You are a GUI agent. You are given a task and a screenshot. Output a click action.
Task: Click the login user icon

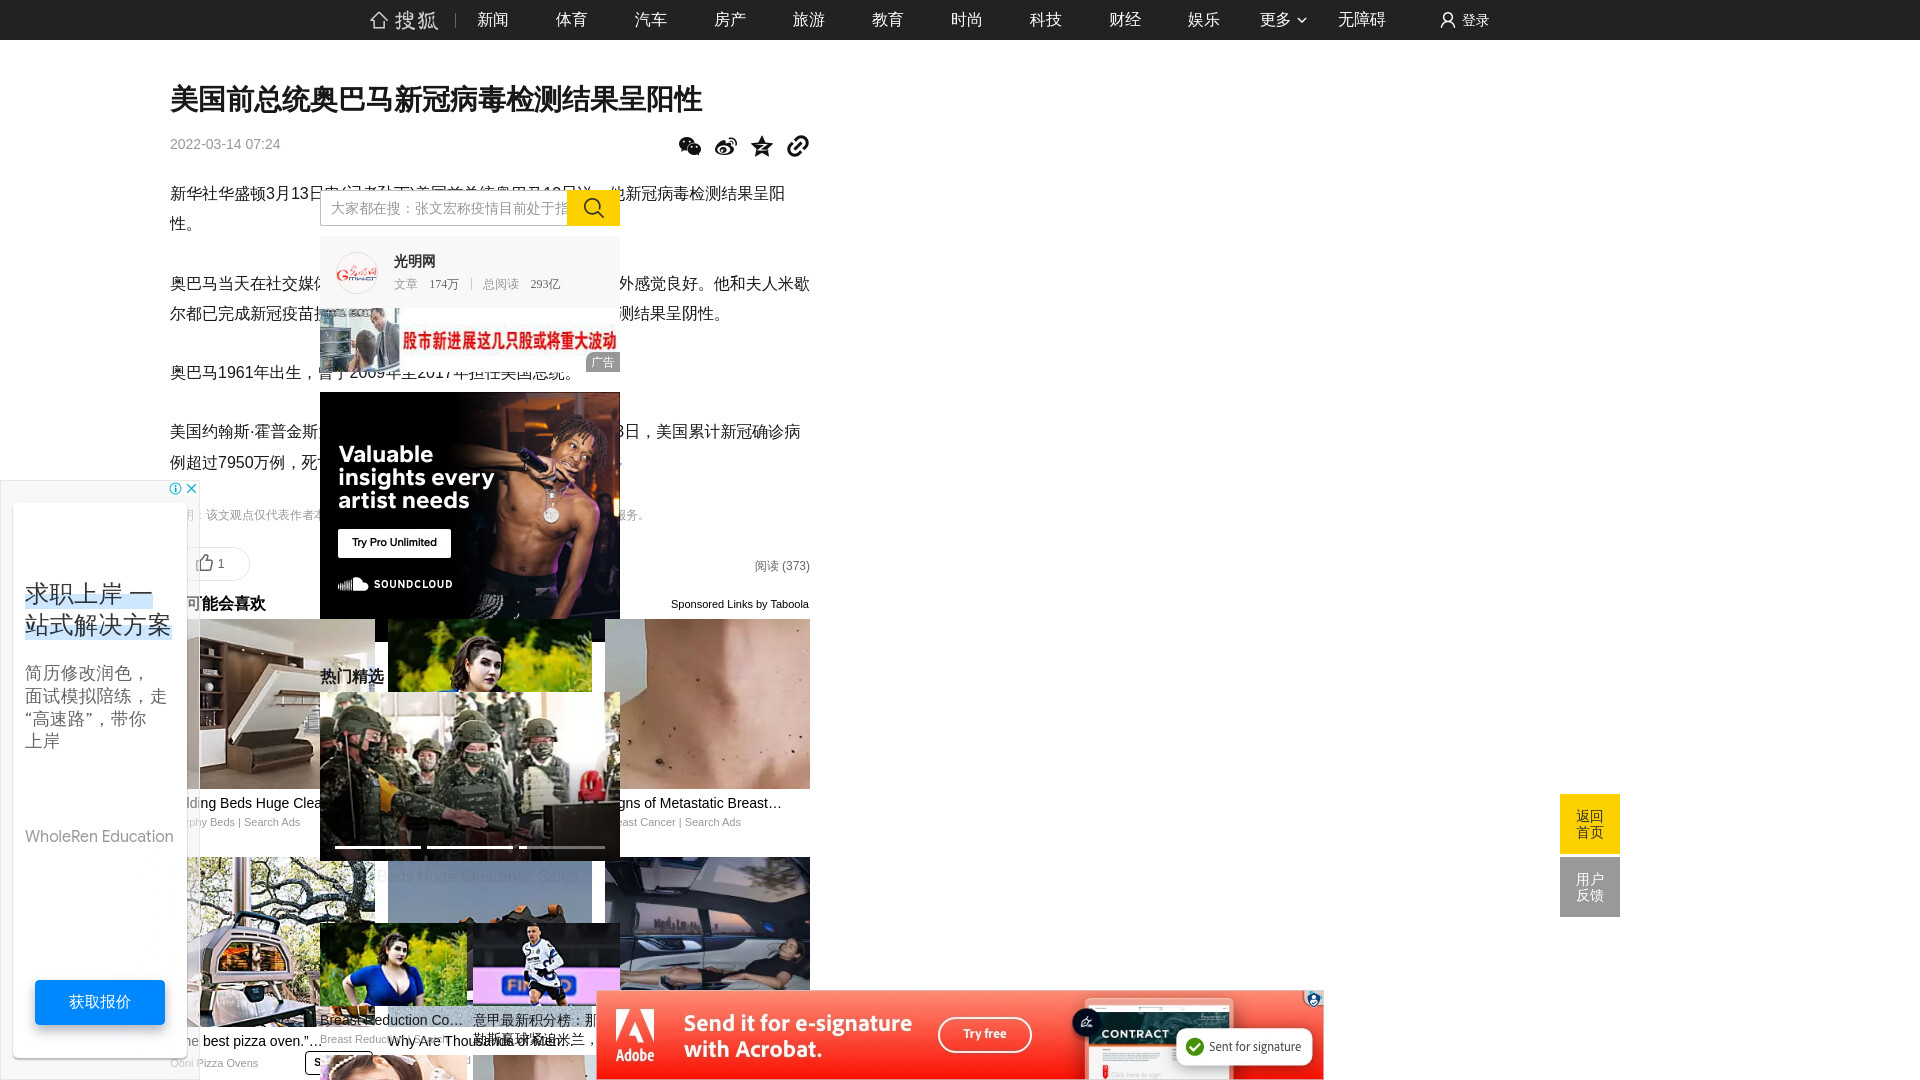(x=1447, y=20)
